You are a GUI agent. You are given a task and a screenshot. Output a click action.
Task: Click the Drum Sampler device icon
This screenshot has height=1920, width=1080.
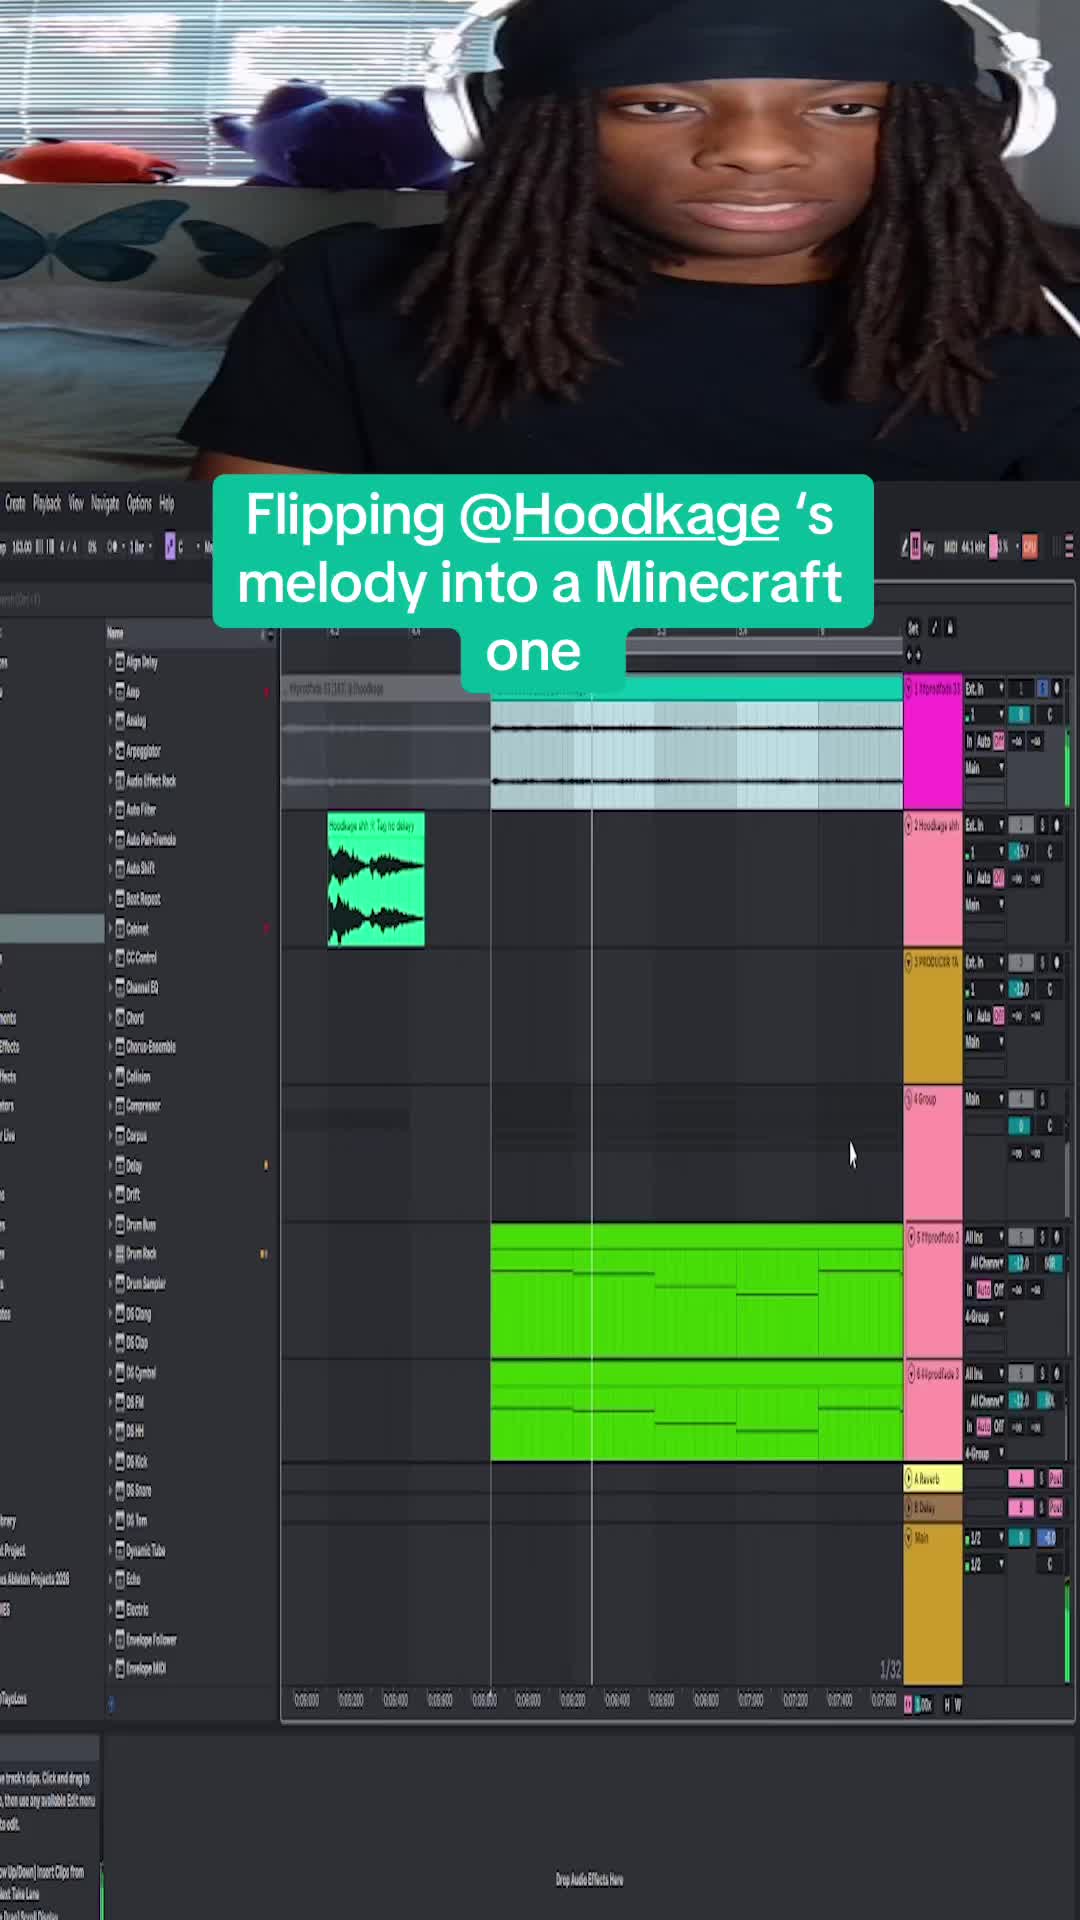click(x=120, y=1284)
